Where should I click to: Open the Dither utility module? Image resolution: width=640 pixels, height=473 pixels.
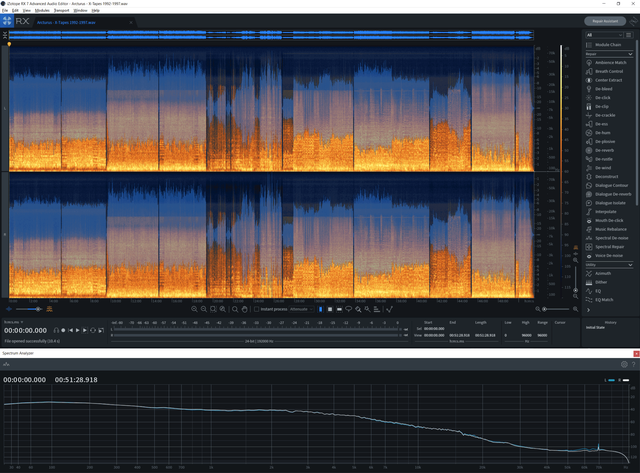(596, 282)
